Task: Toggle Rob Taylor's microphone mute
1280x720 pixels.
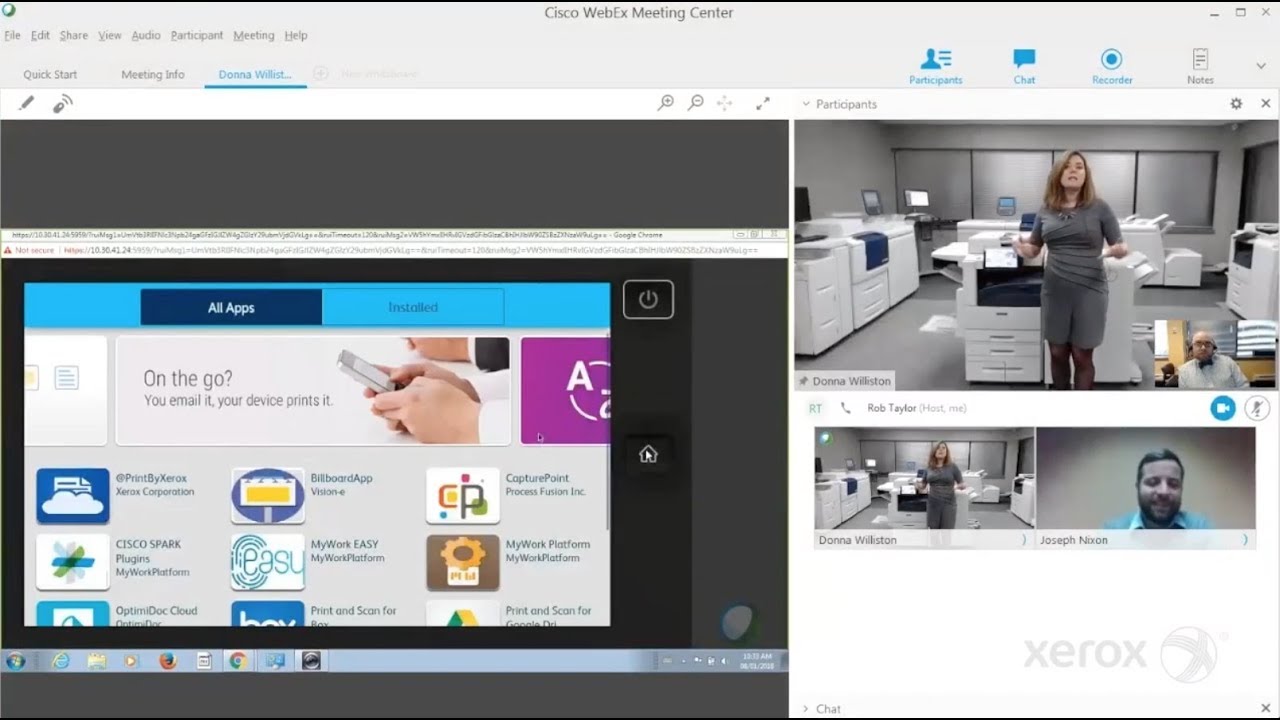Action: [1256, 408]
